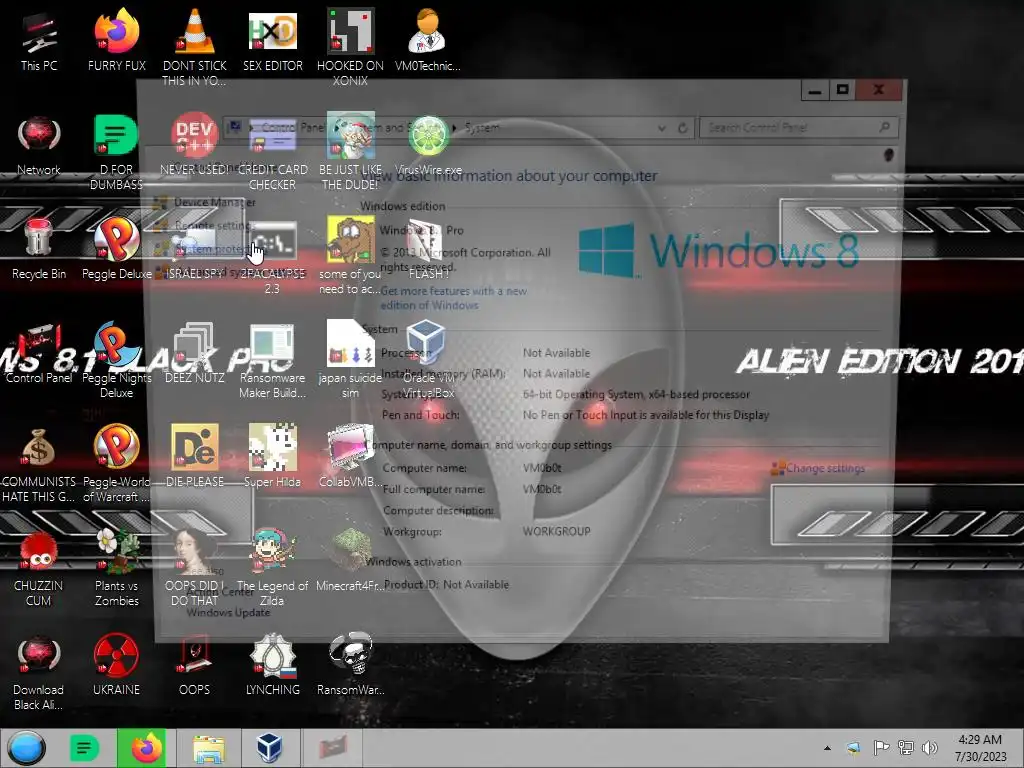
Task: Open the volume speaker tray icon
Action: (929, 748)
